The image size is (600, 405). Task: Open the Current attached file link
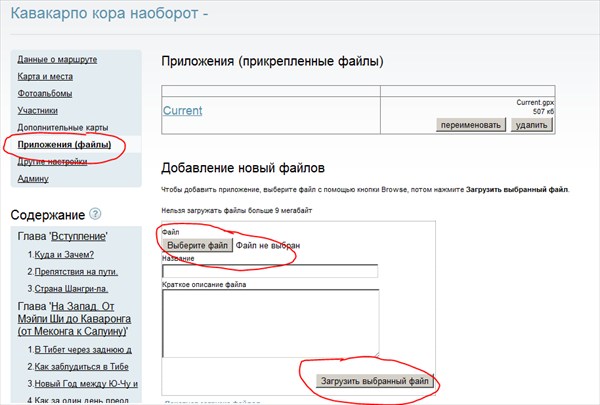pos(182,110)
